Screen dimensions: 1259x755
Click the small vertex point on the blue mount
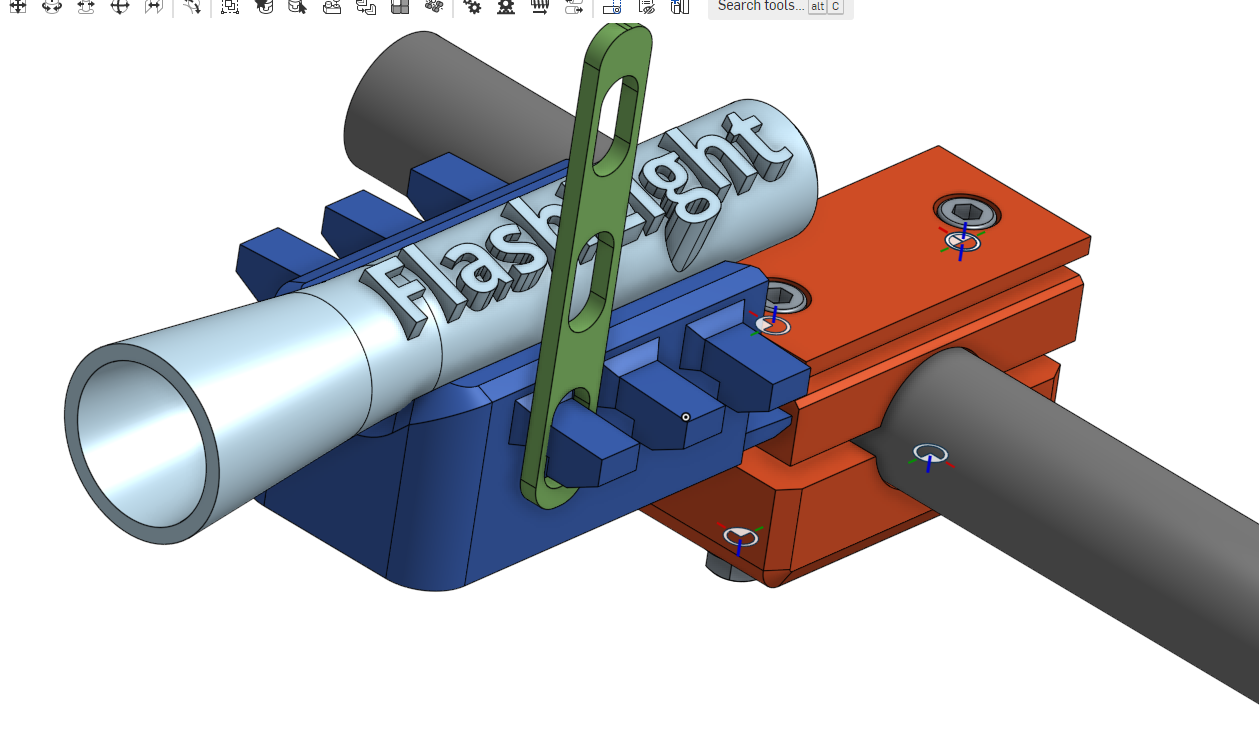click(x=685, y=417)
